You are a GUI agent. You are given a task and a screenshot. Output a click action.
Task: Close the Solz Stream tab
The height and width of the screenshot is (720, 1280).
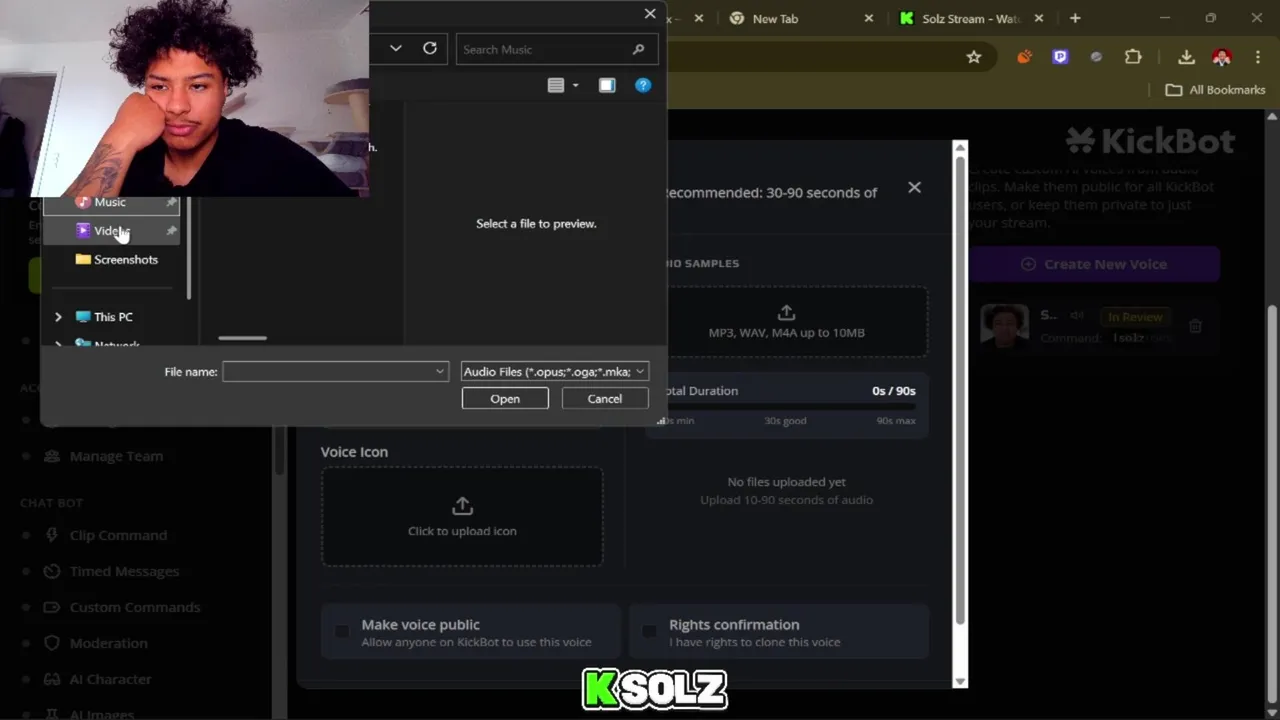tap(1038, 18)
